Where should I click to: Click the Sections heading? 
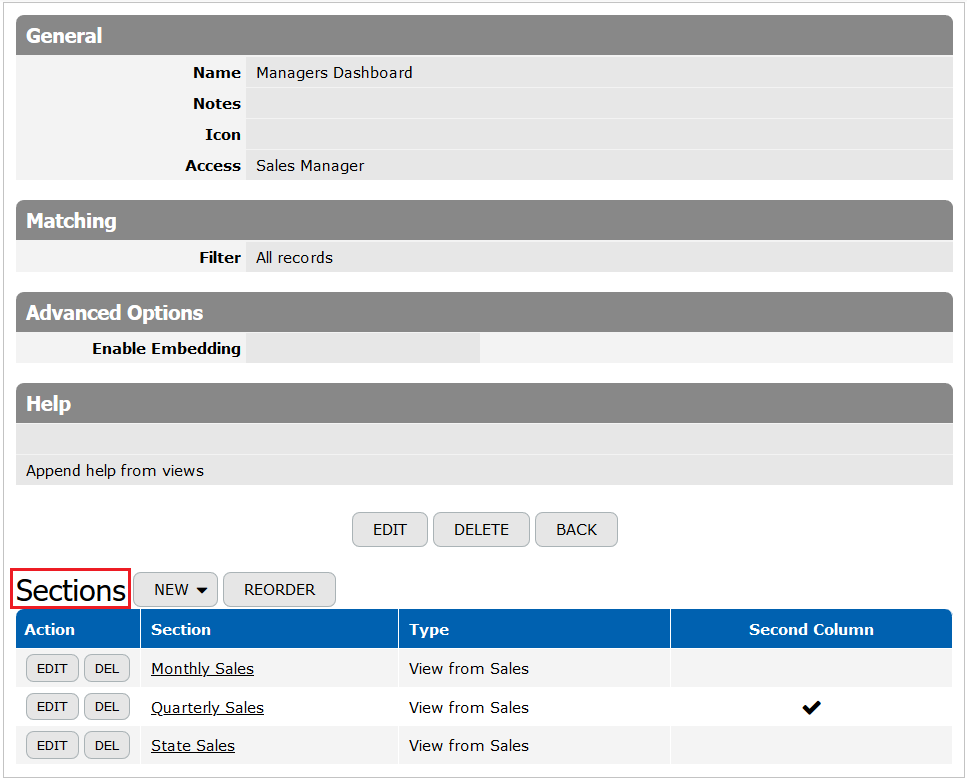pyautogui.click(x=70, y=590)
